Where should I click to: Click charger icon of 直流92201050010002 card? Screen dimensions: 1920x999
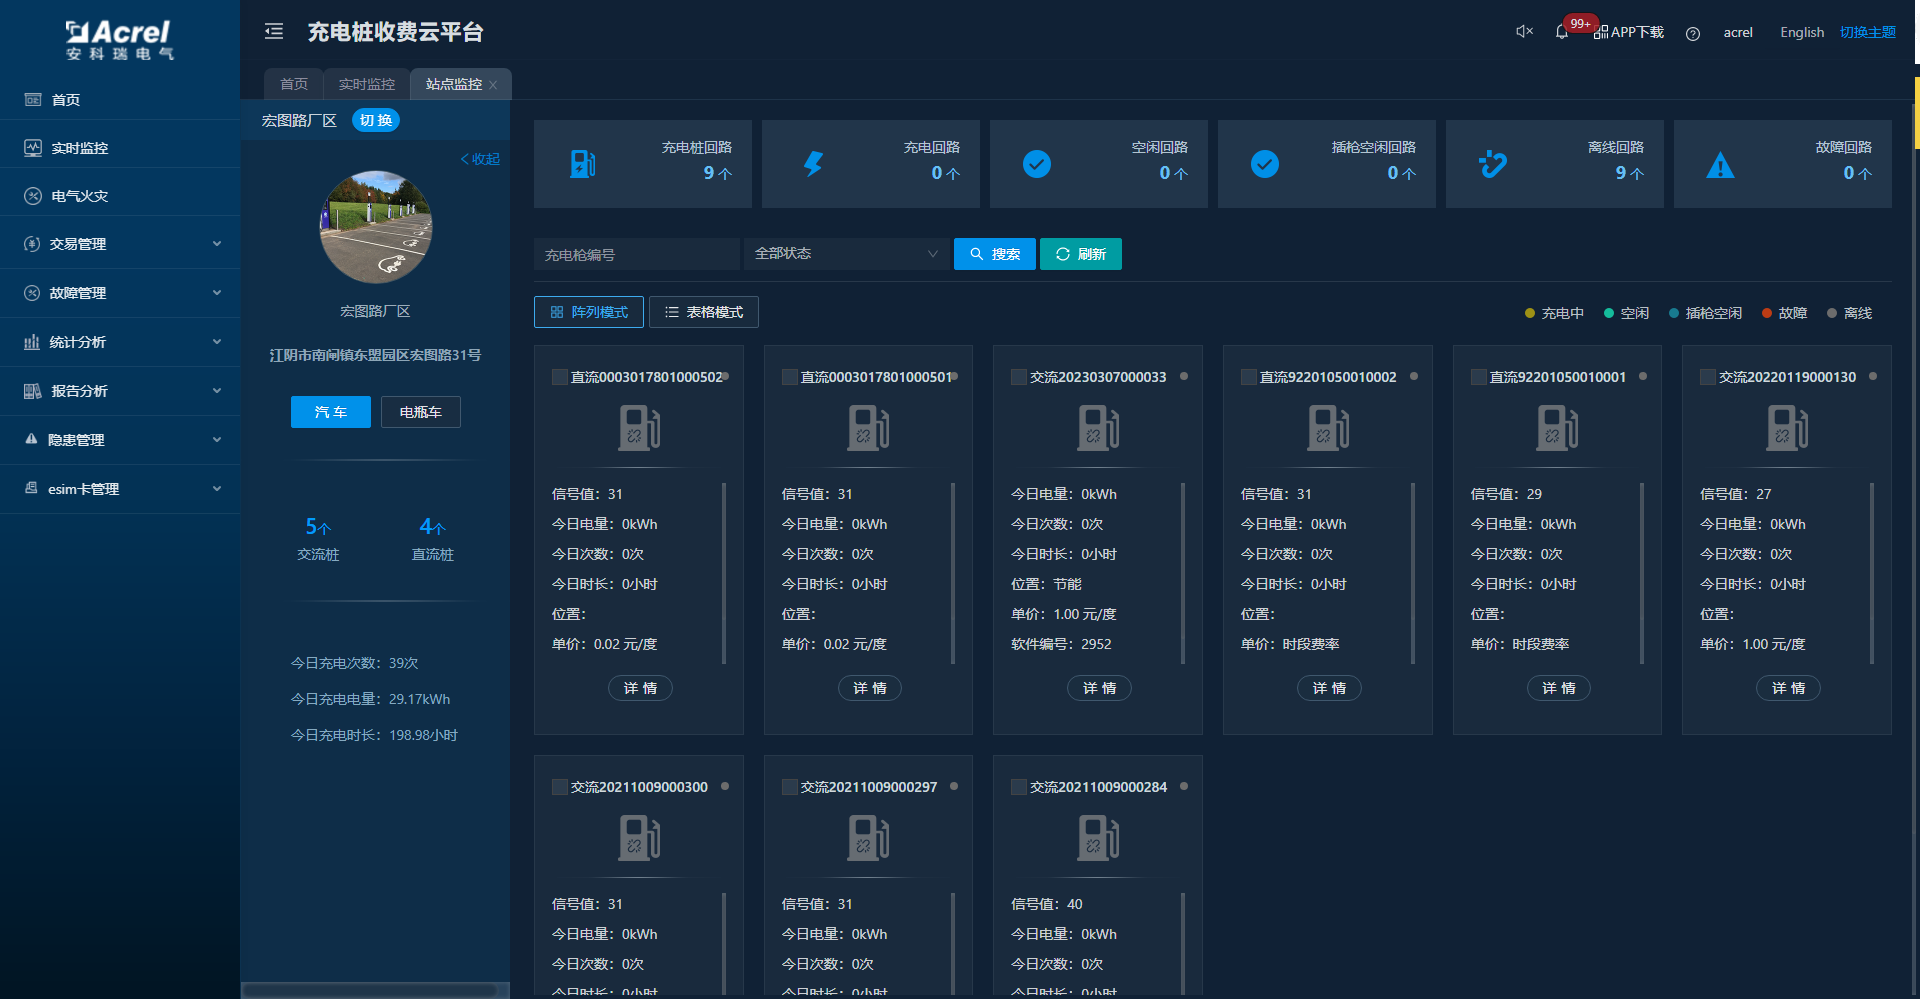pos(1328,428)
